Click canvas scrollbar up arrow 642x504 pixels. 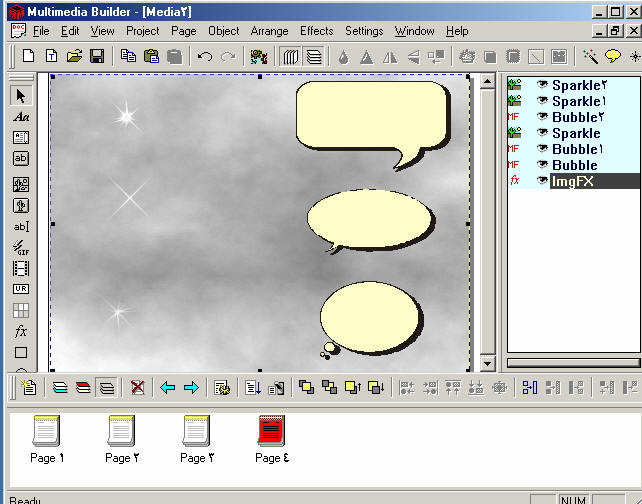pyautogui.click(x=487, y=81)
